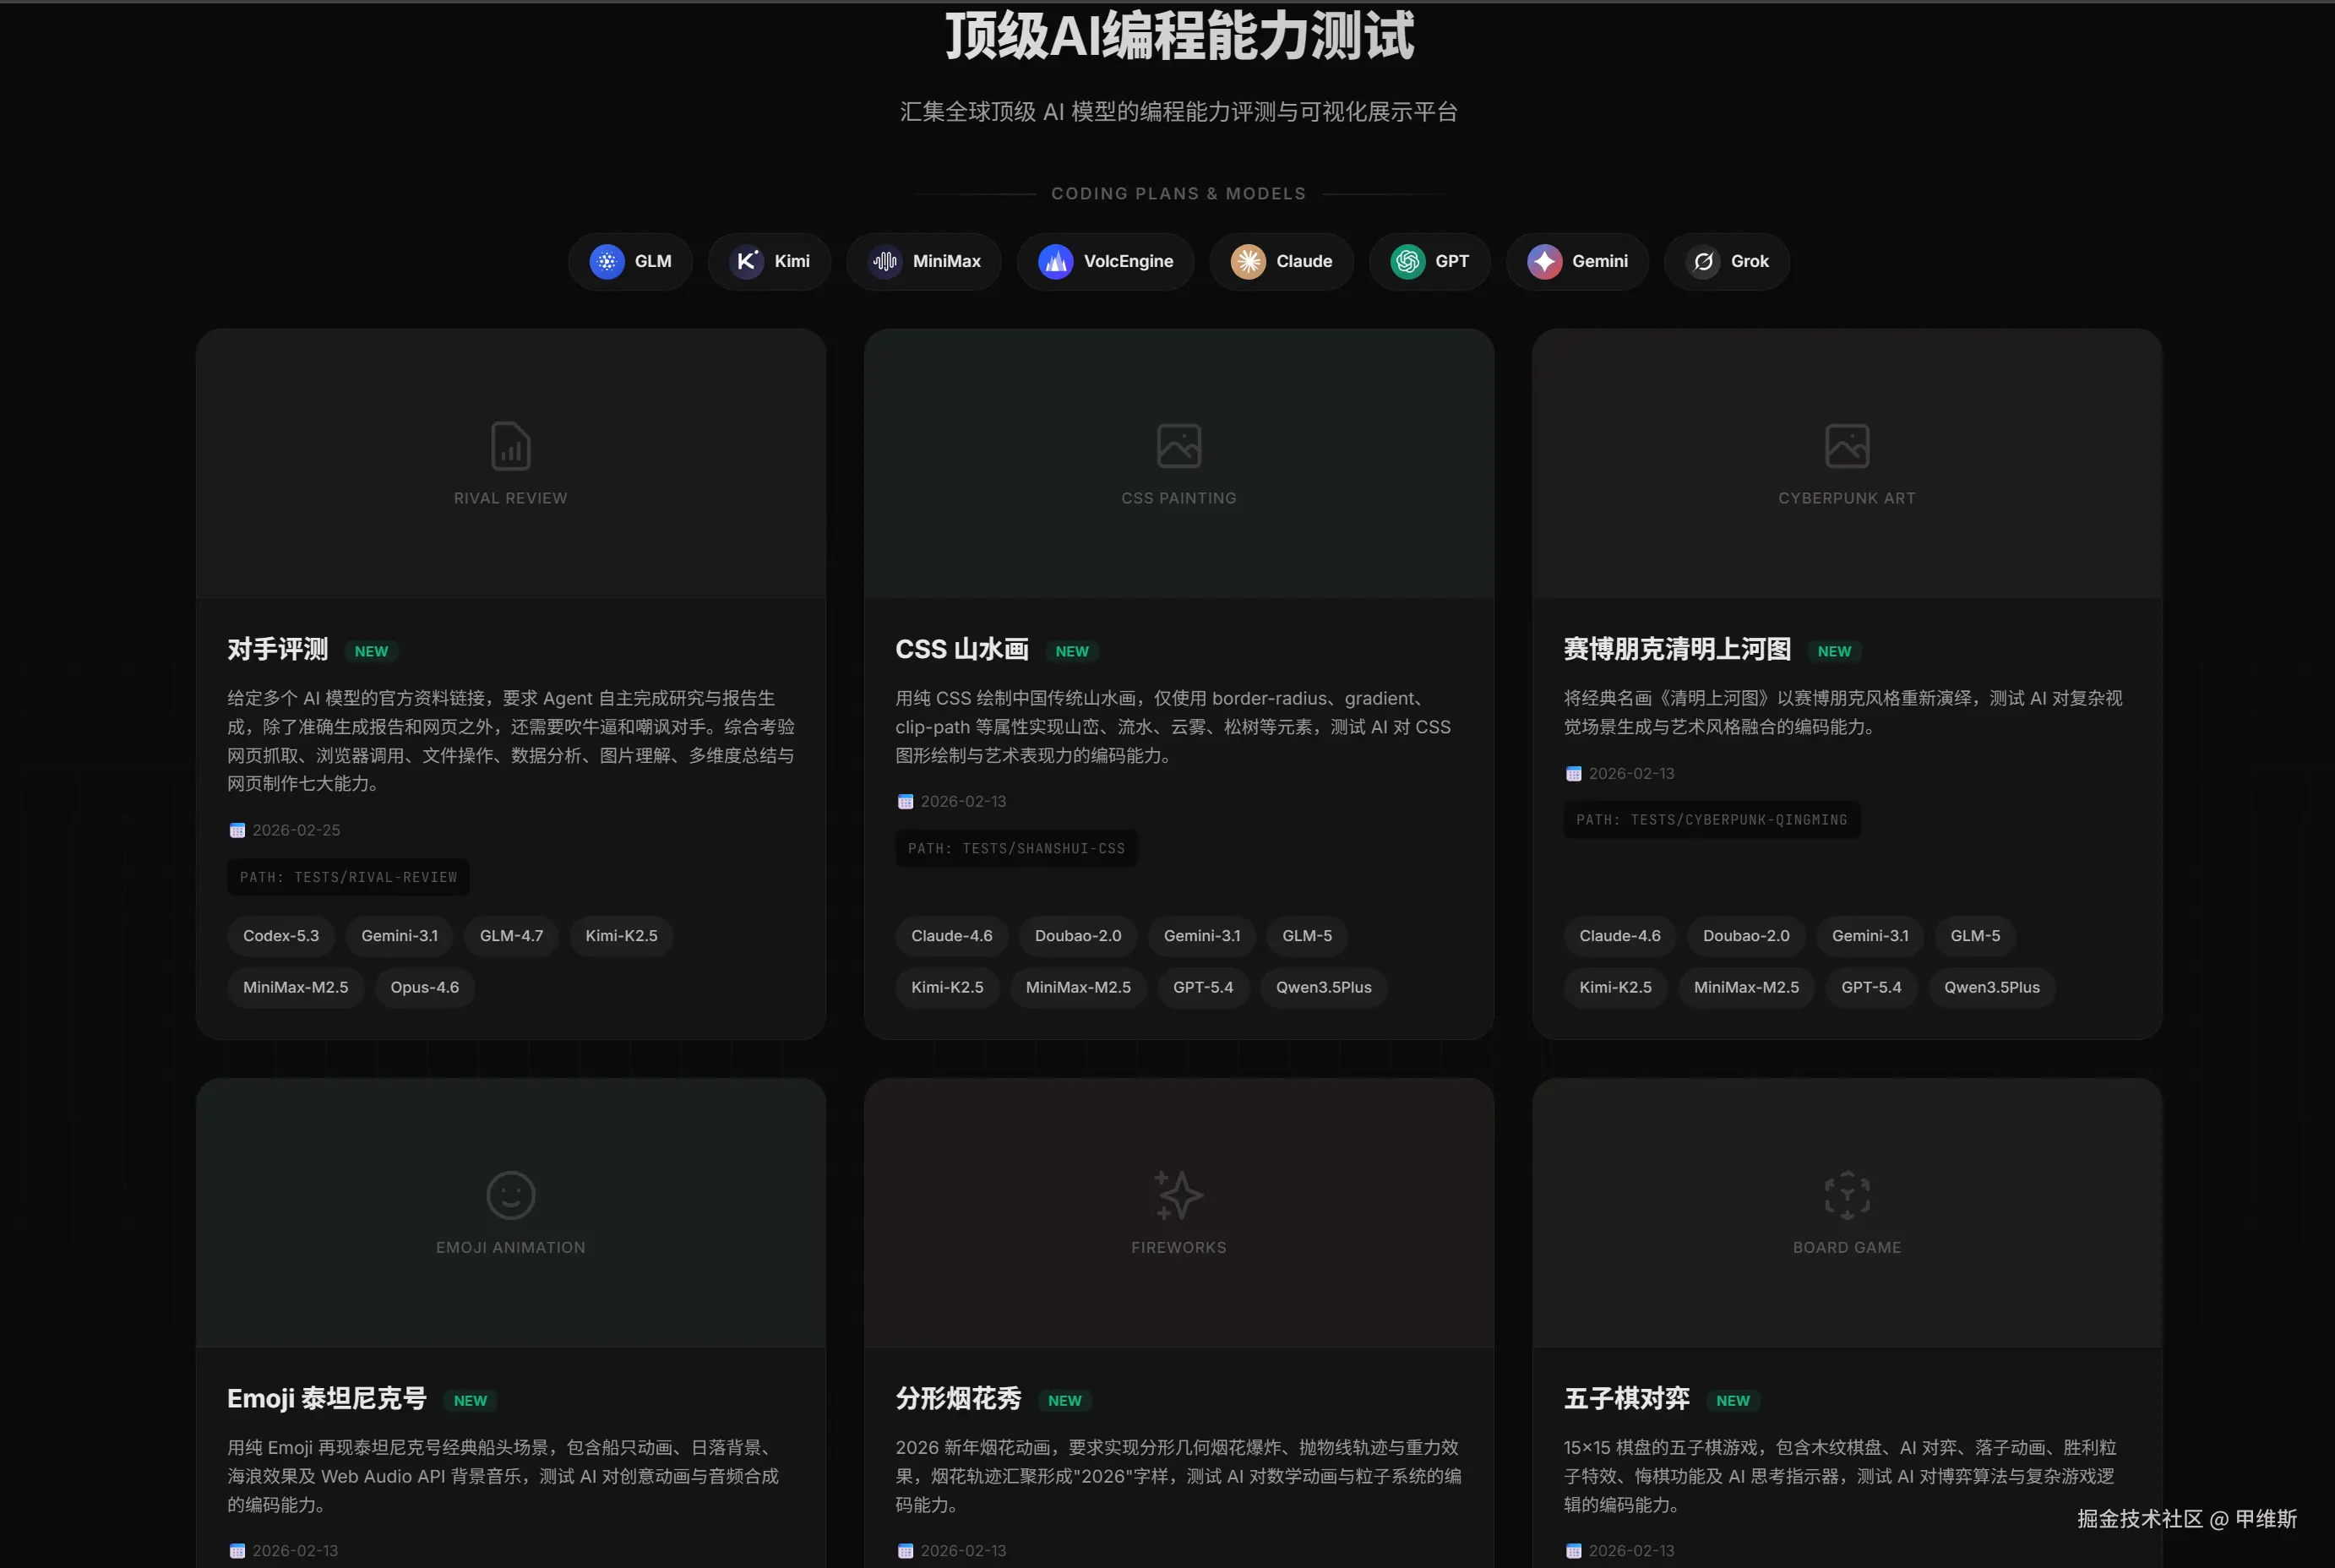Click the MiniMax waveform logo icon
Image resolution: width=2335 pixels, height=1568 pixels.
coord(884,262)
